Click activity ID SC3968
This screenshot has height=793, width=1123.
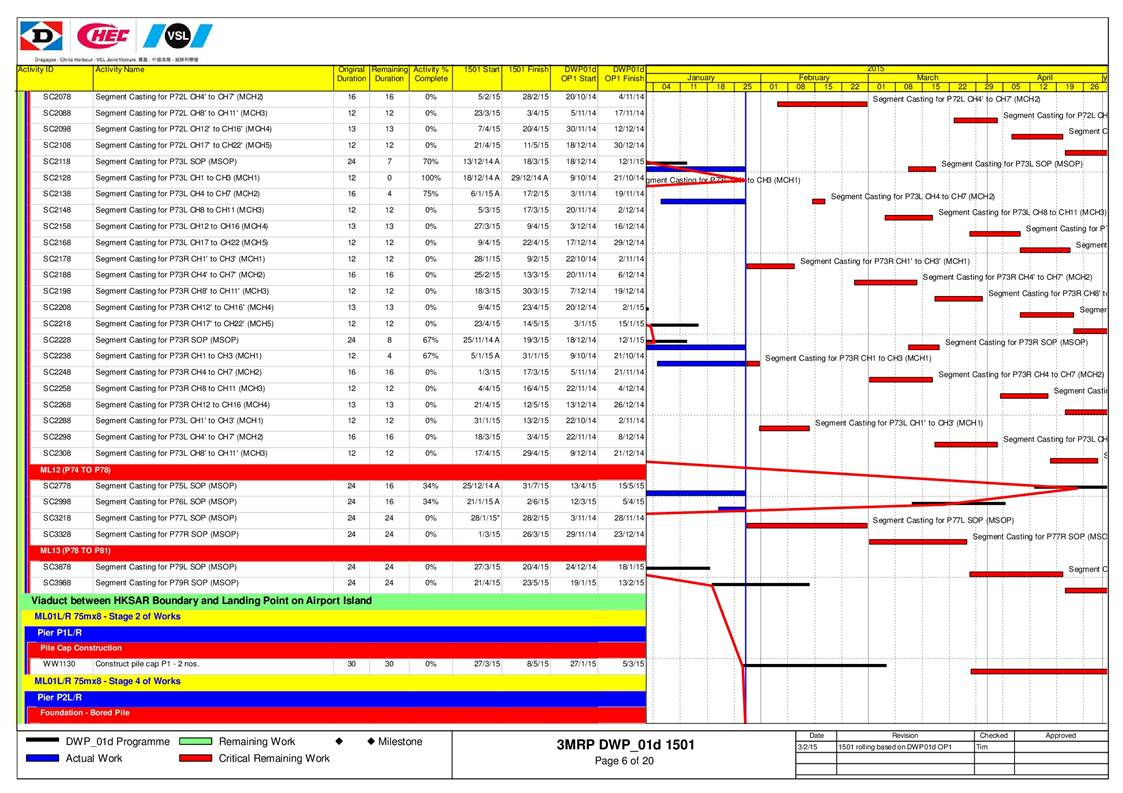pyautogui.click(x=57, y=583)
